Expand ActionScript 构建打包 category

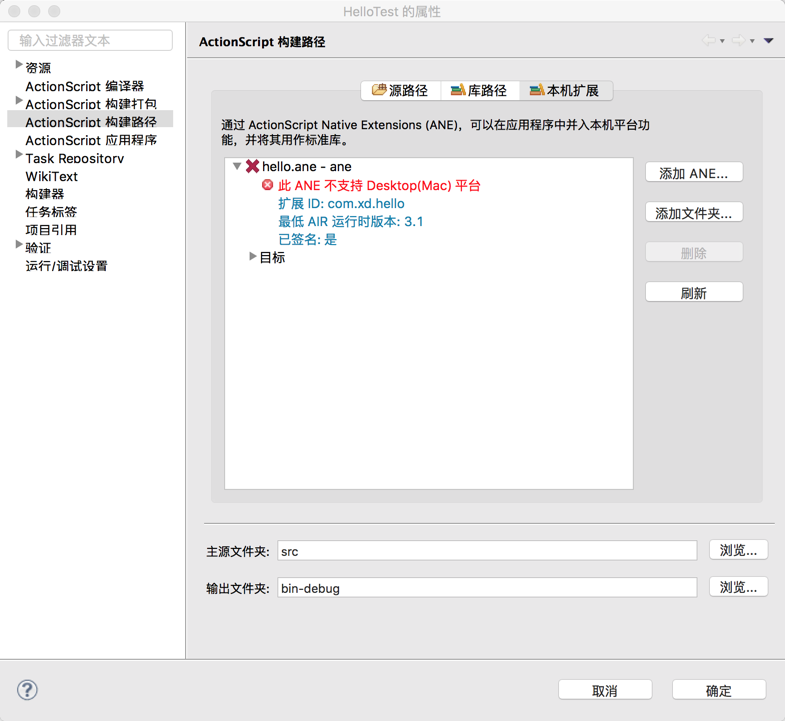pos(19,100)
